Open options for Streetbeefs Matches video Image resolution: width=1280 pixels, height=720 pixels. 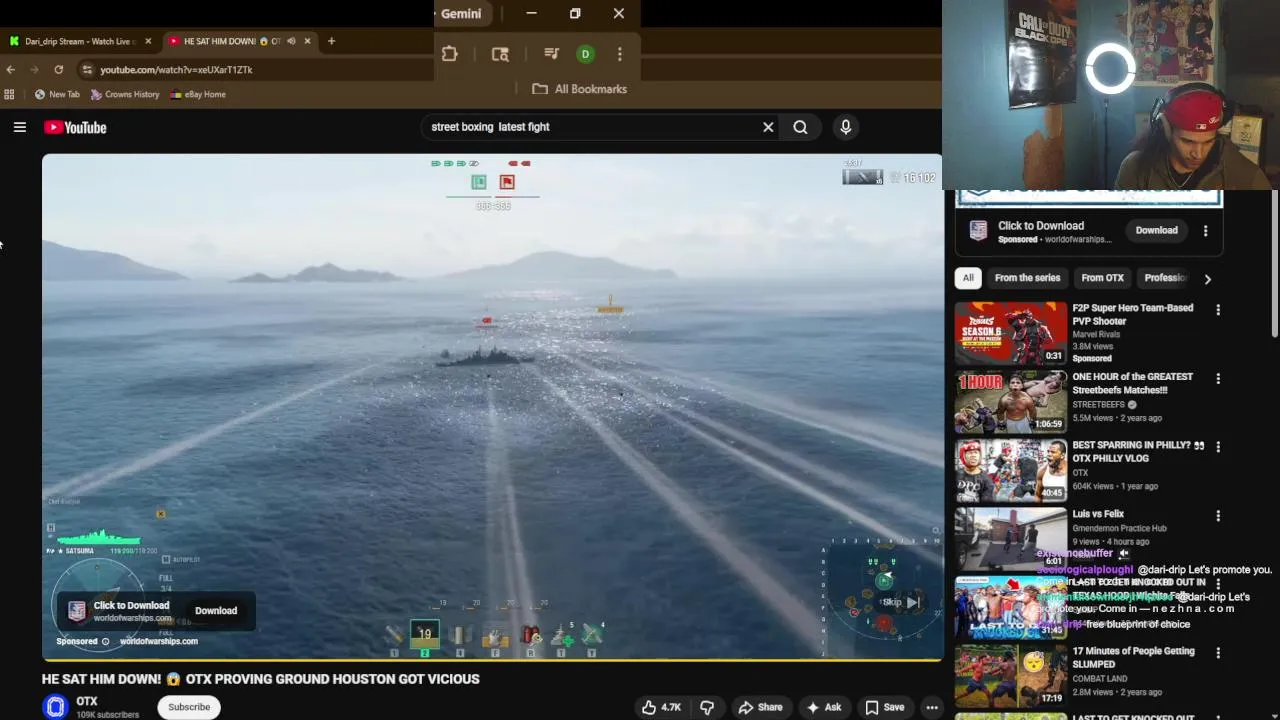pyautogui.click(x=1218, y=379)
